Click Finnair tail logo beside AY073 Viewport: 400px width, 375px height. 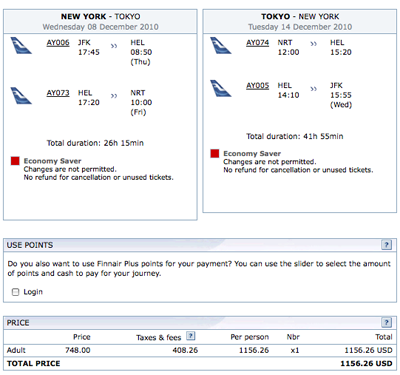point(21,96)
